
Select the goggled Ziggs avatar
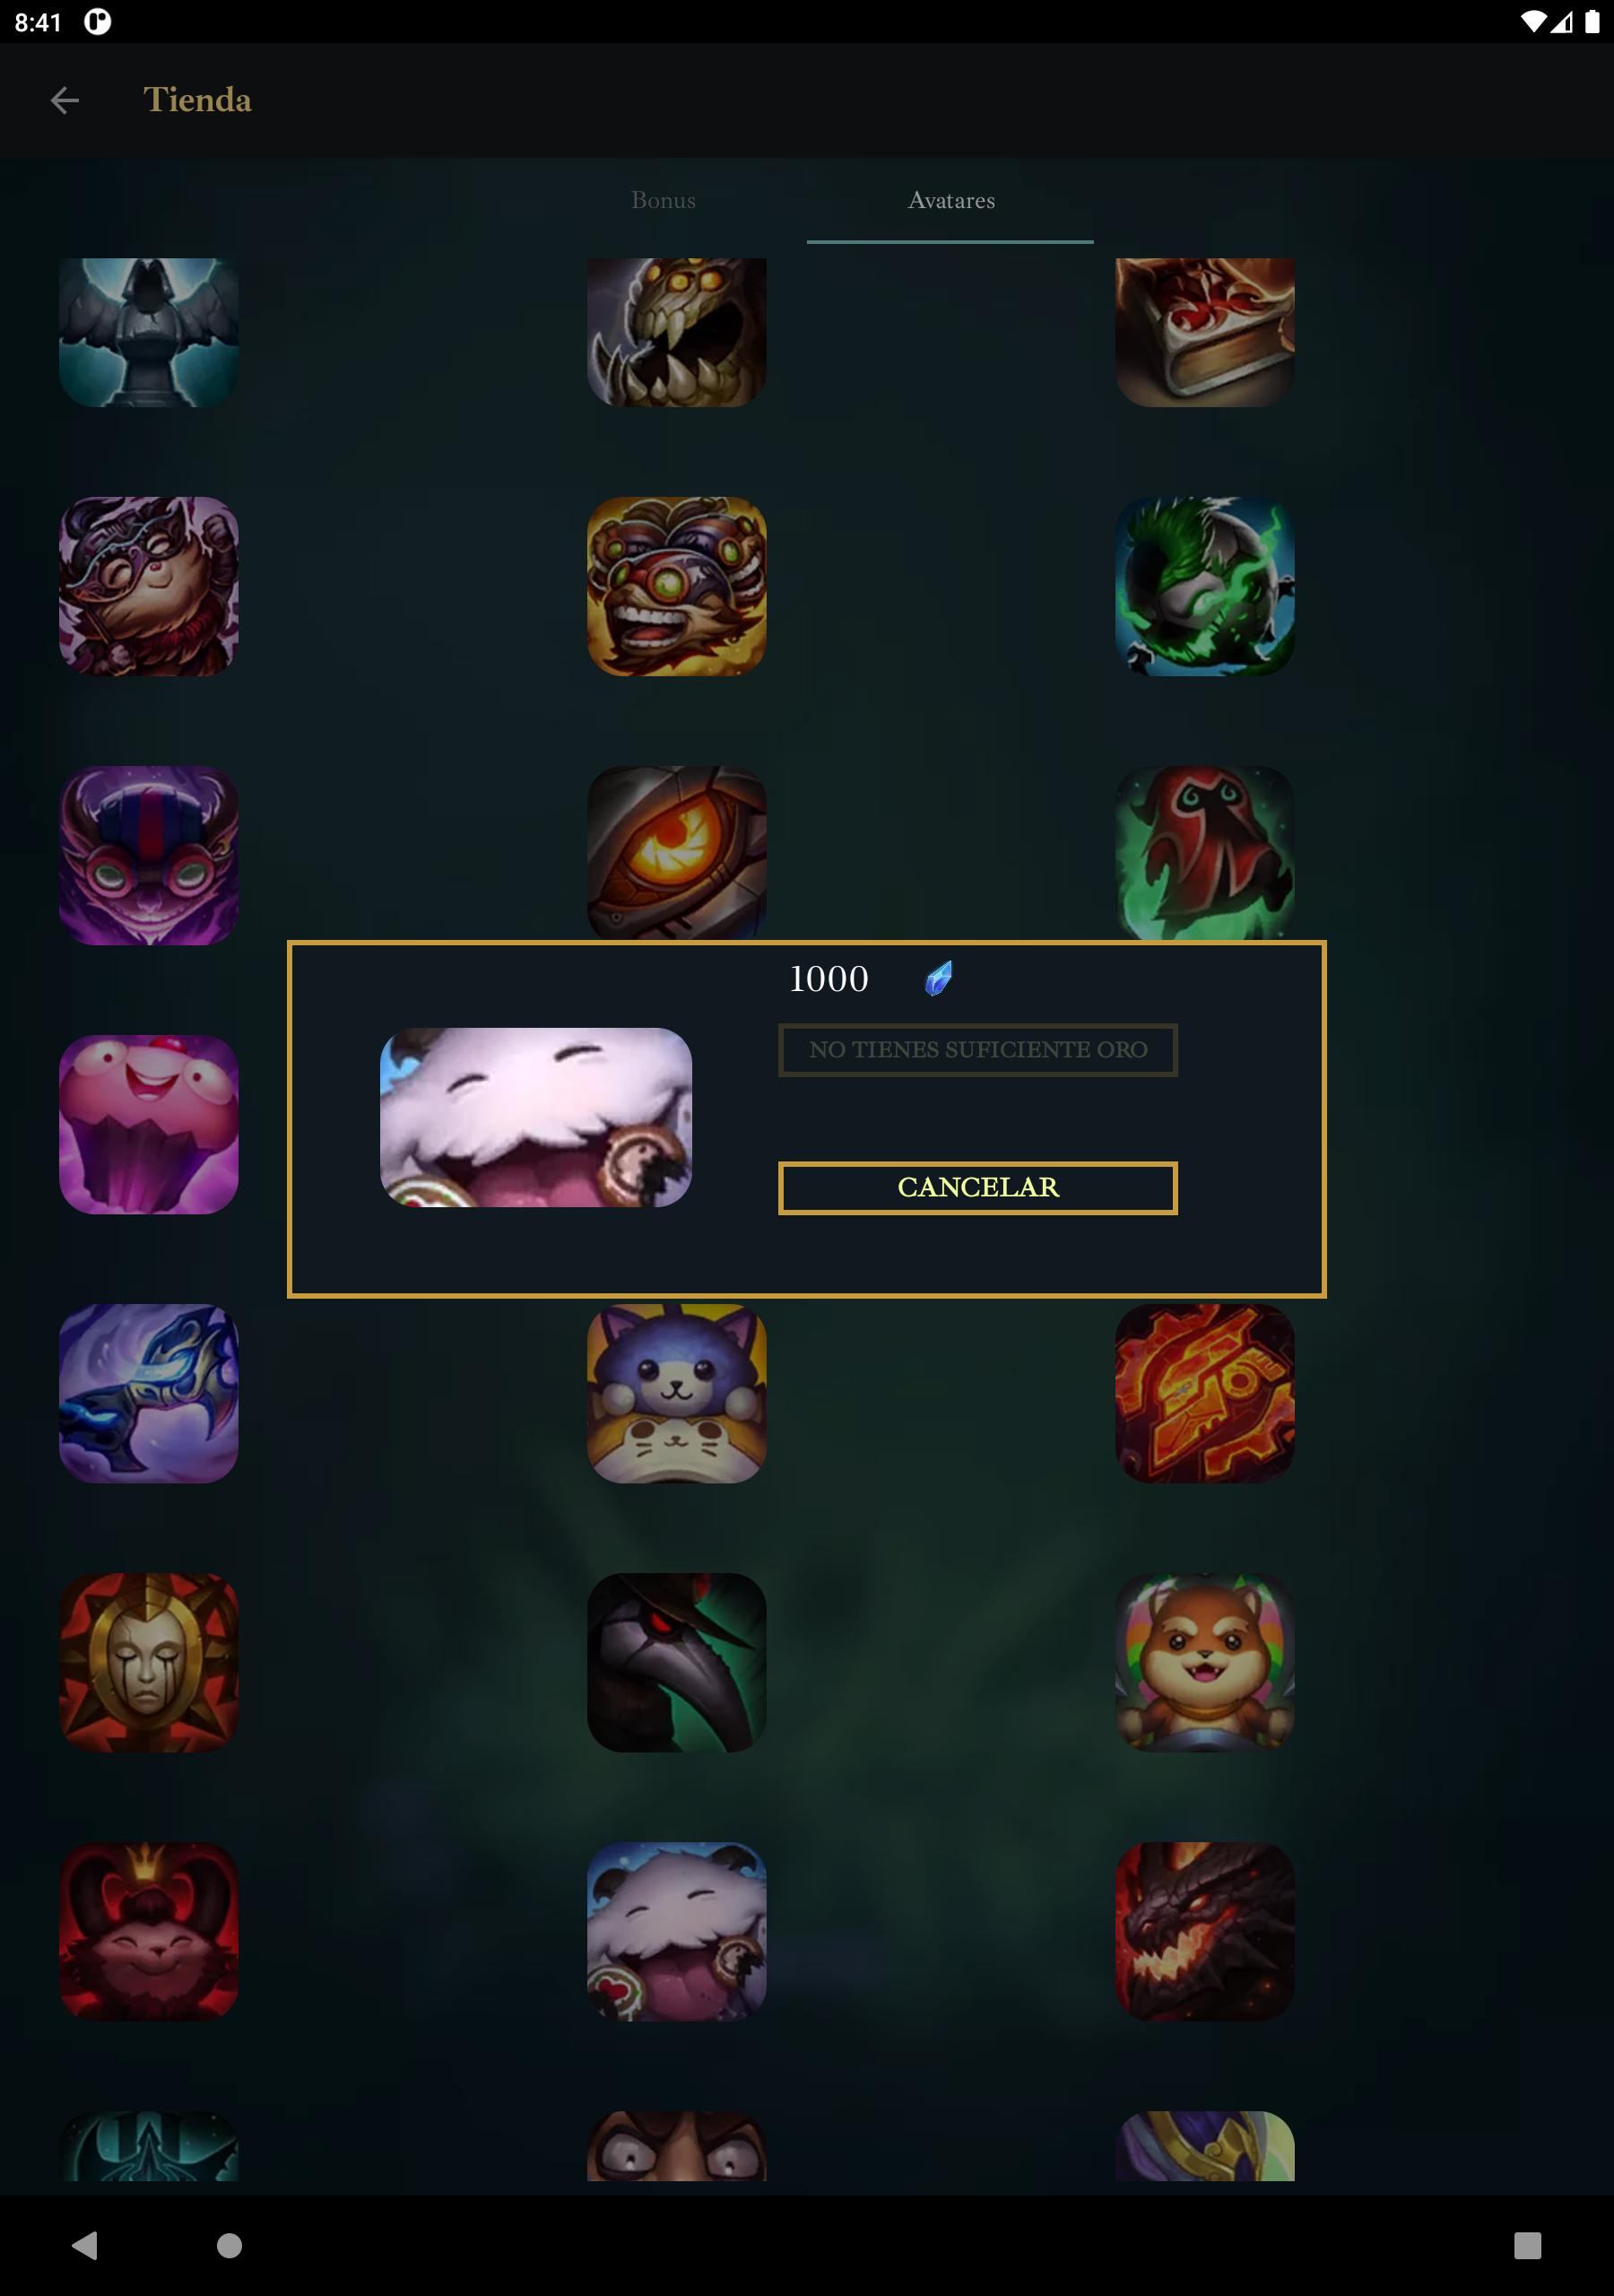click(x=677, y=586)
